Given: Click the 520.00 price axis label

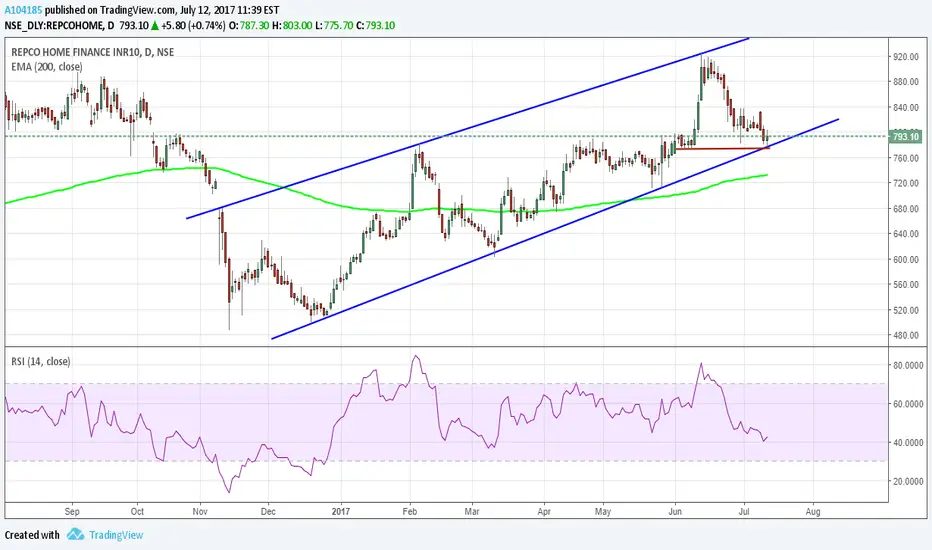Looking at the screenshot, I should (x=906, y=310).
